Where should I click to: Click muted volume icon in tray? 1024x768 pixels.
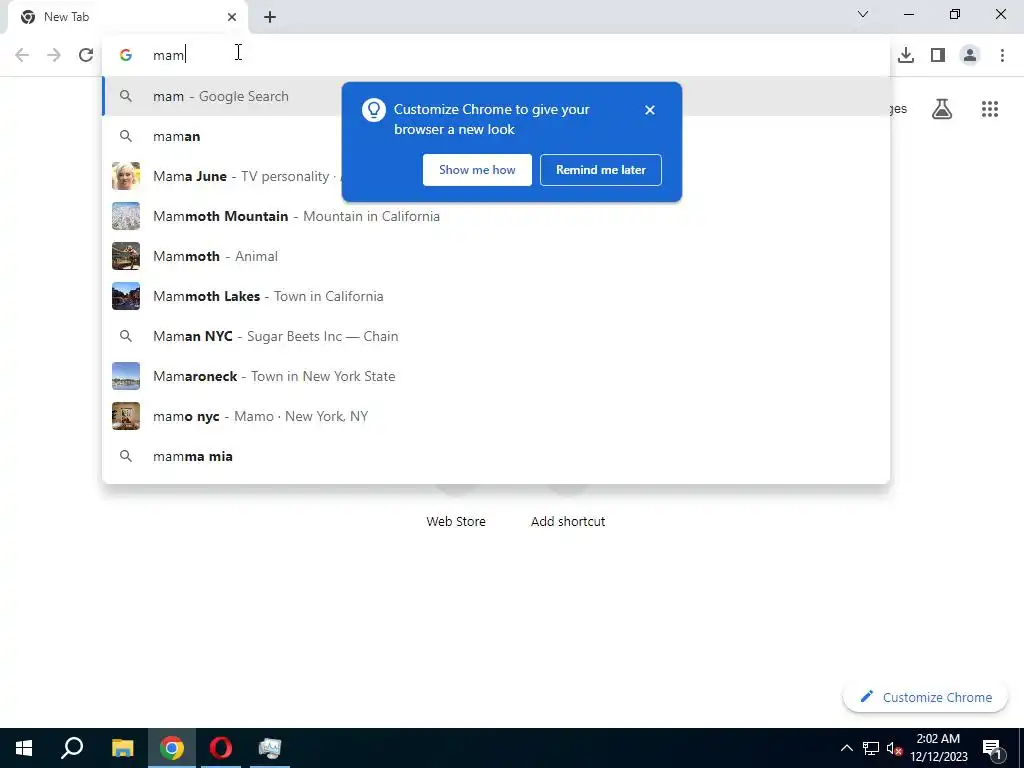pos(894,748)
